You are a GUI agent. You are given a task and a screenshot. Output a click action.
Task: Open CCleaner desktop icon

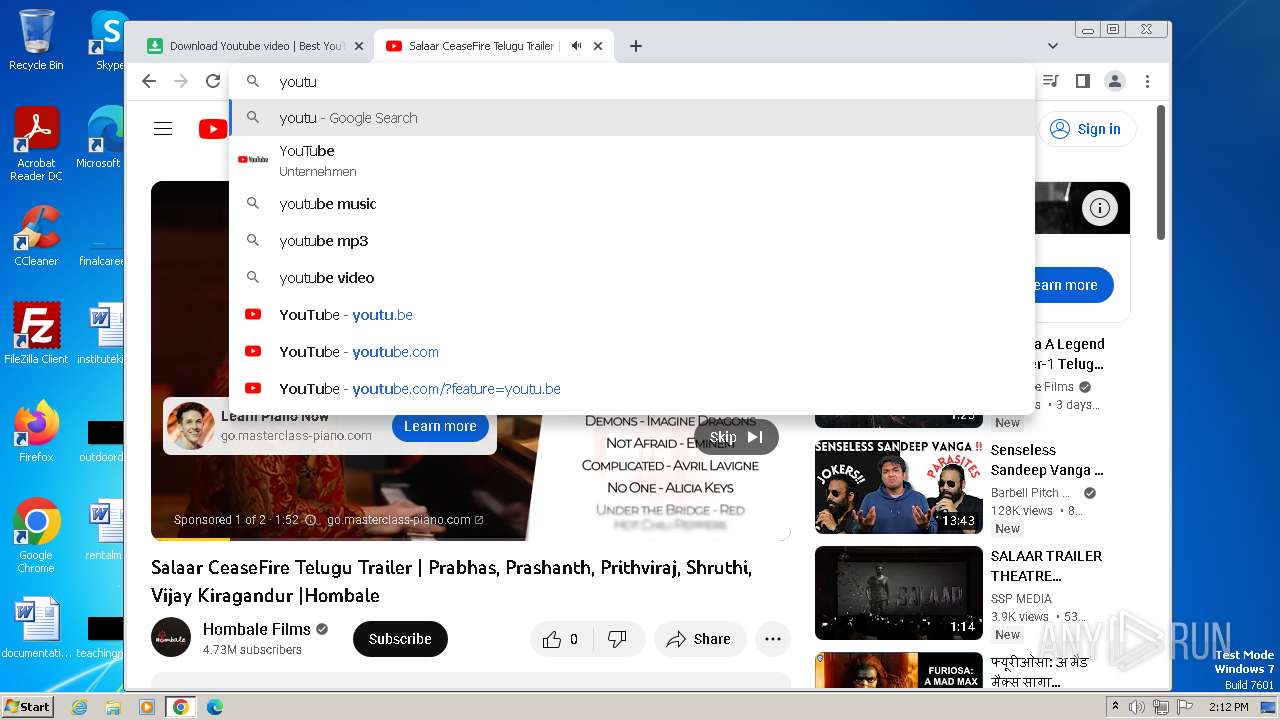coord(36,236)
